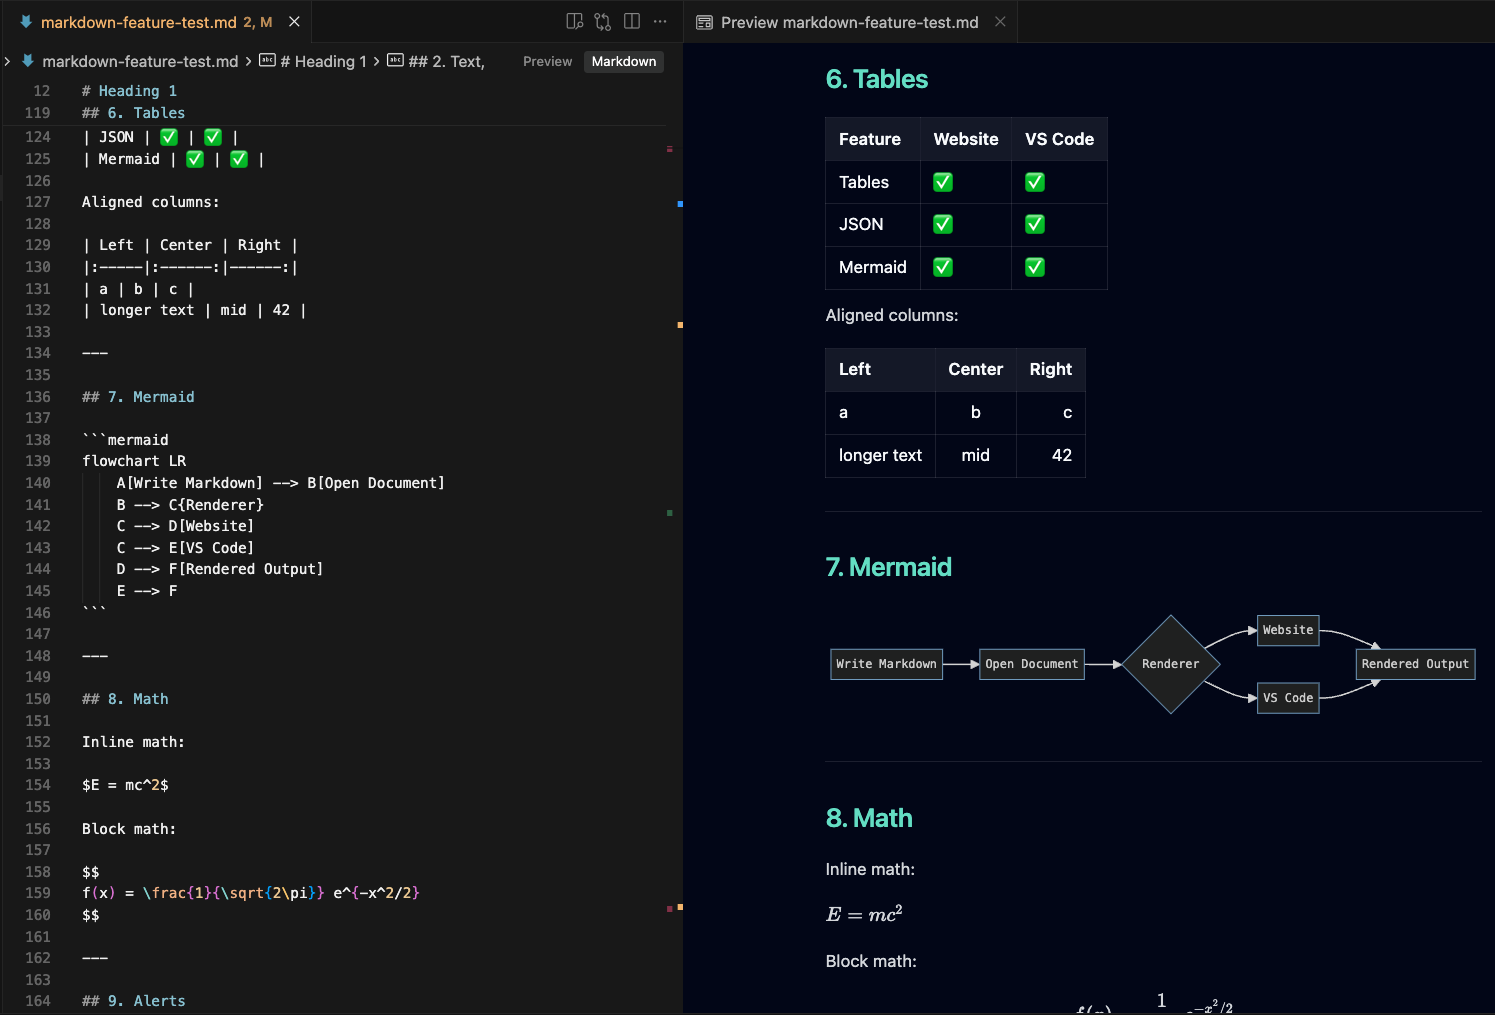Click the 'Open Document' node in the diagram

tap(1032, 664)
